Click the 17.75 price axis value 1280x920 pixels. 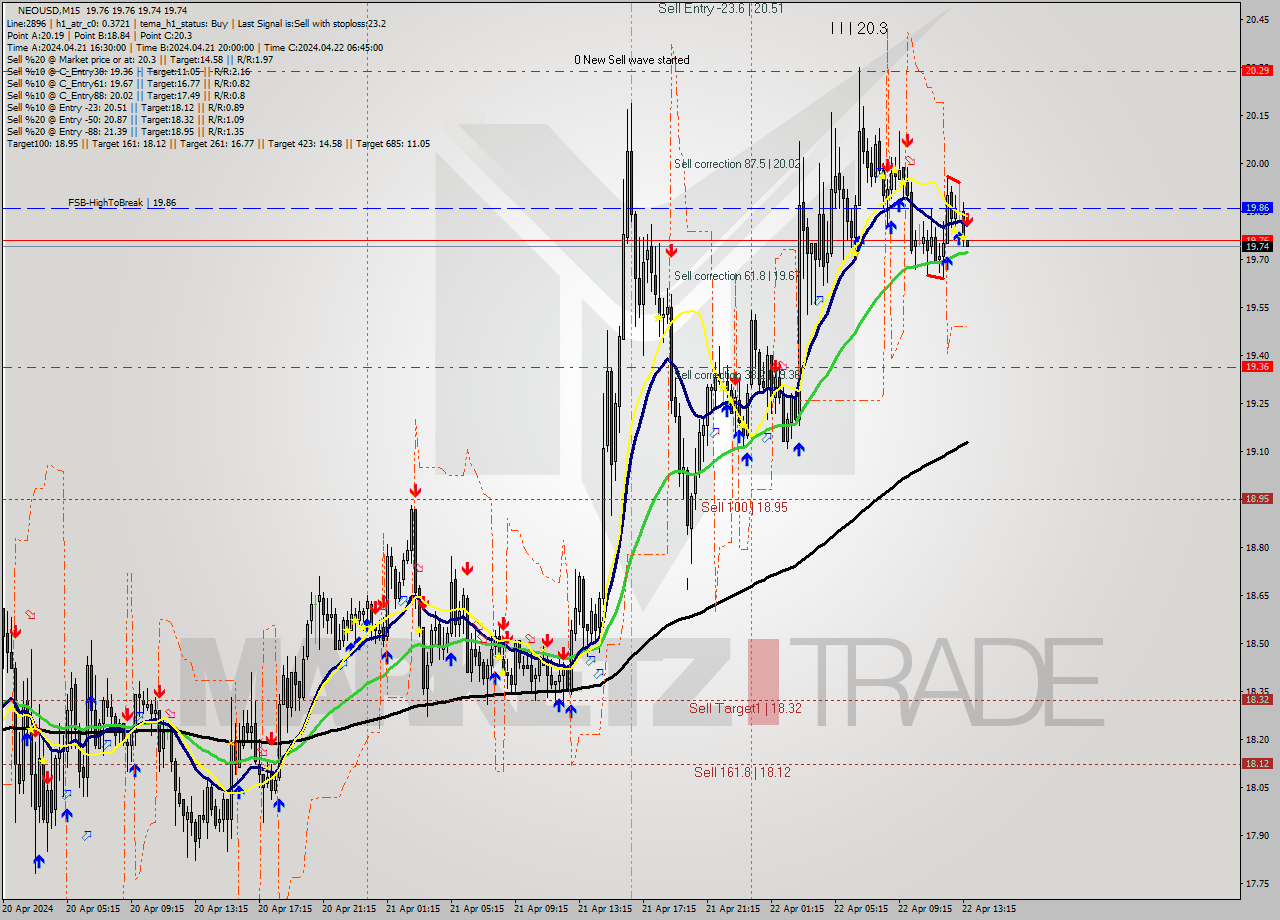click(1256, 884)
